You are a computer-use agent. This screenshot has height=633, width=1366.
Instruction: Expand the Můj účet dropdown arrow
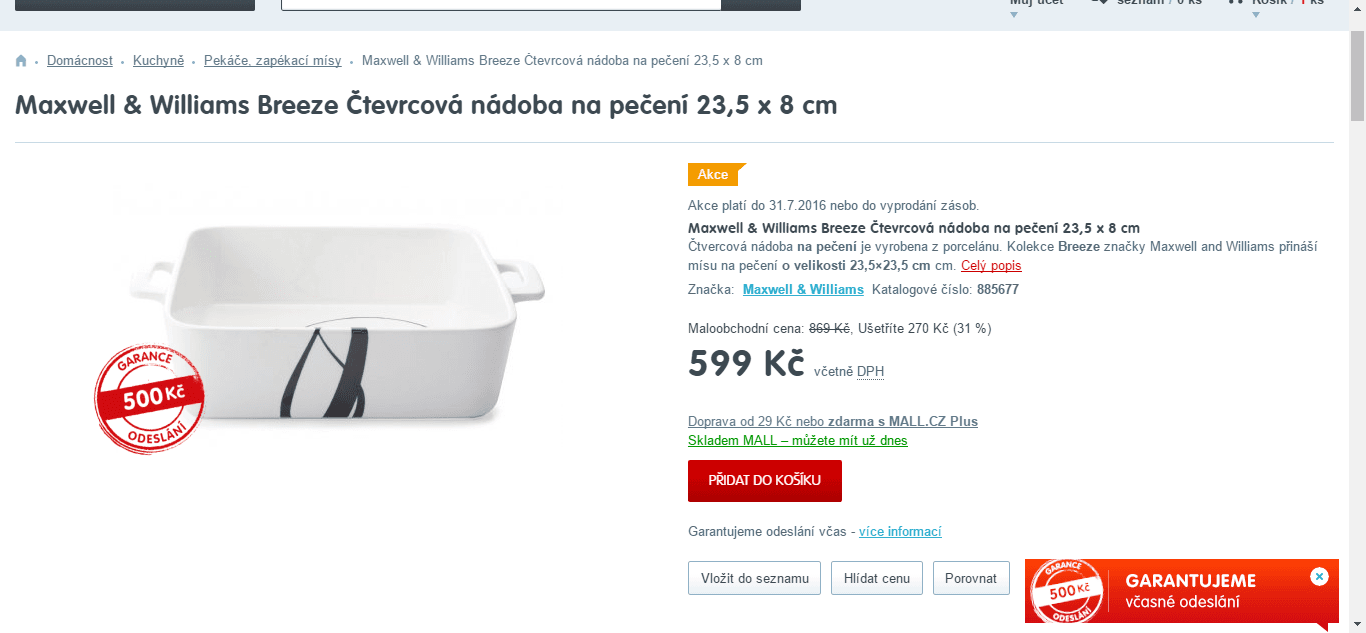(x=1014, y=15)
